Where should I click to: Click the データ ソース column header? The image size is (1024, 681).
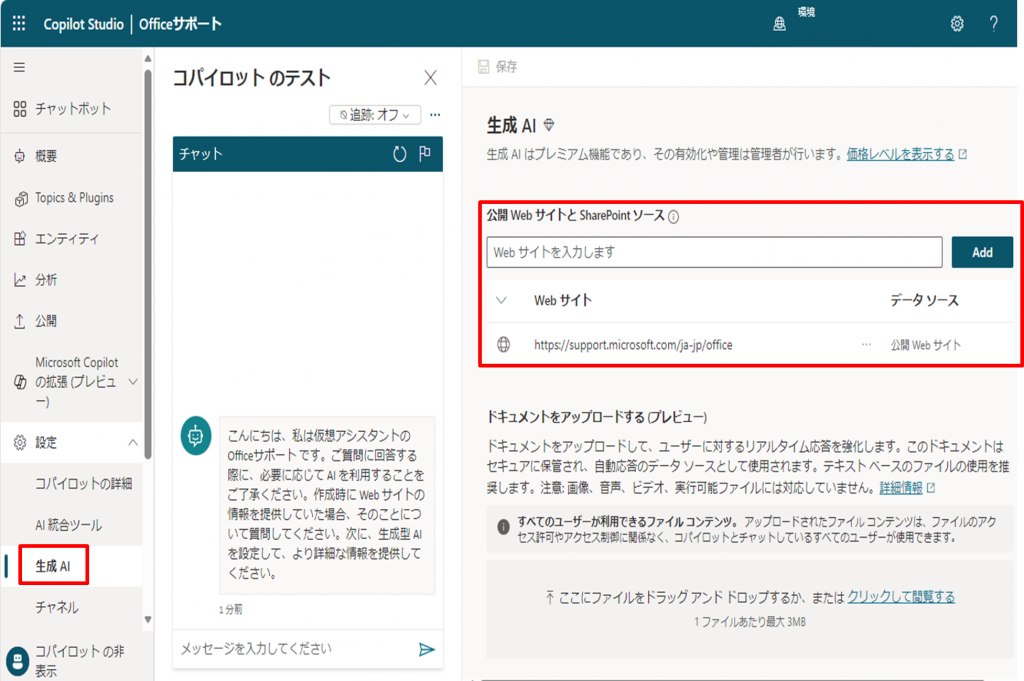point(924,300)
